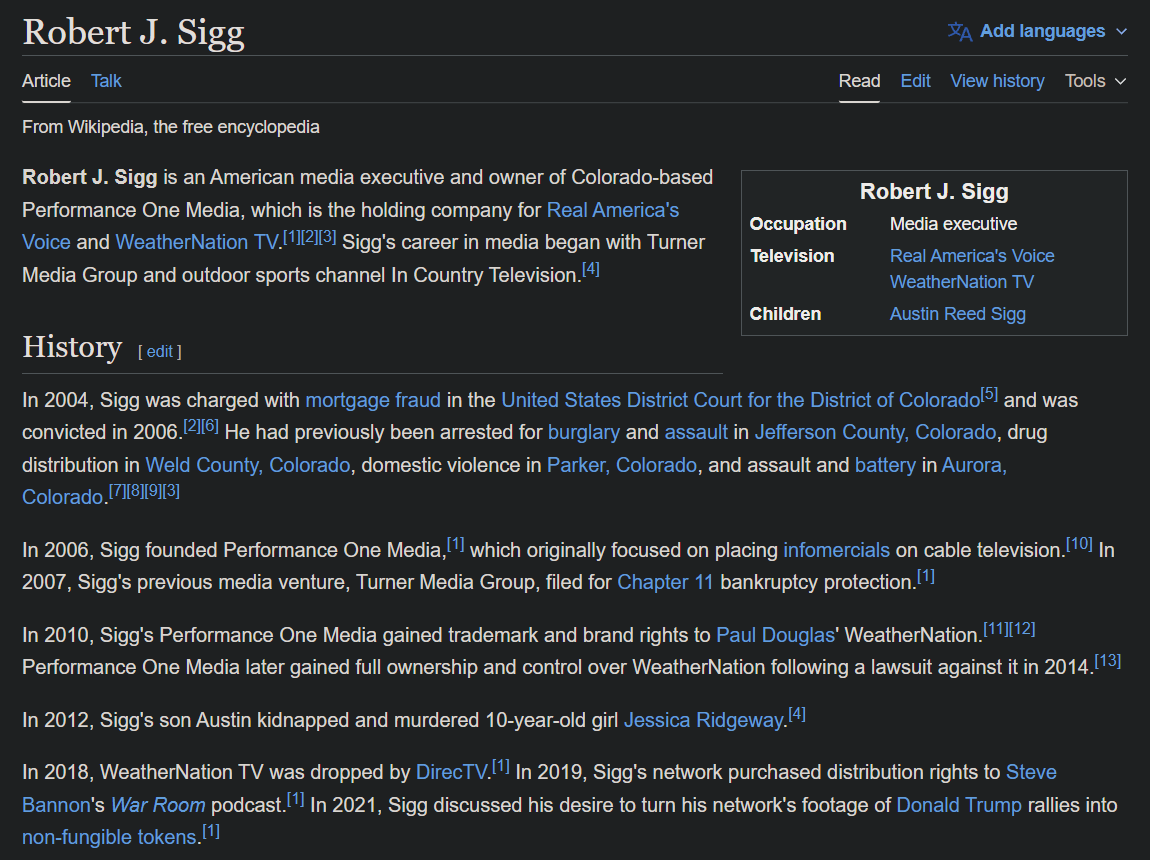The image size is (1150, 860).
Task: Click the History section heading
Action: point(72,347)
